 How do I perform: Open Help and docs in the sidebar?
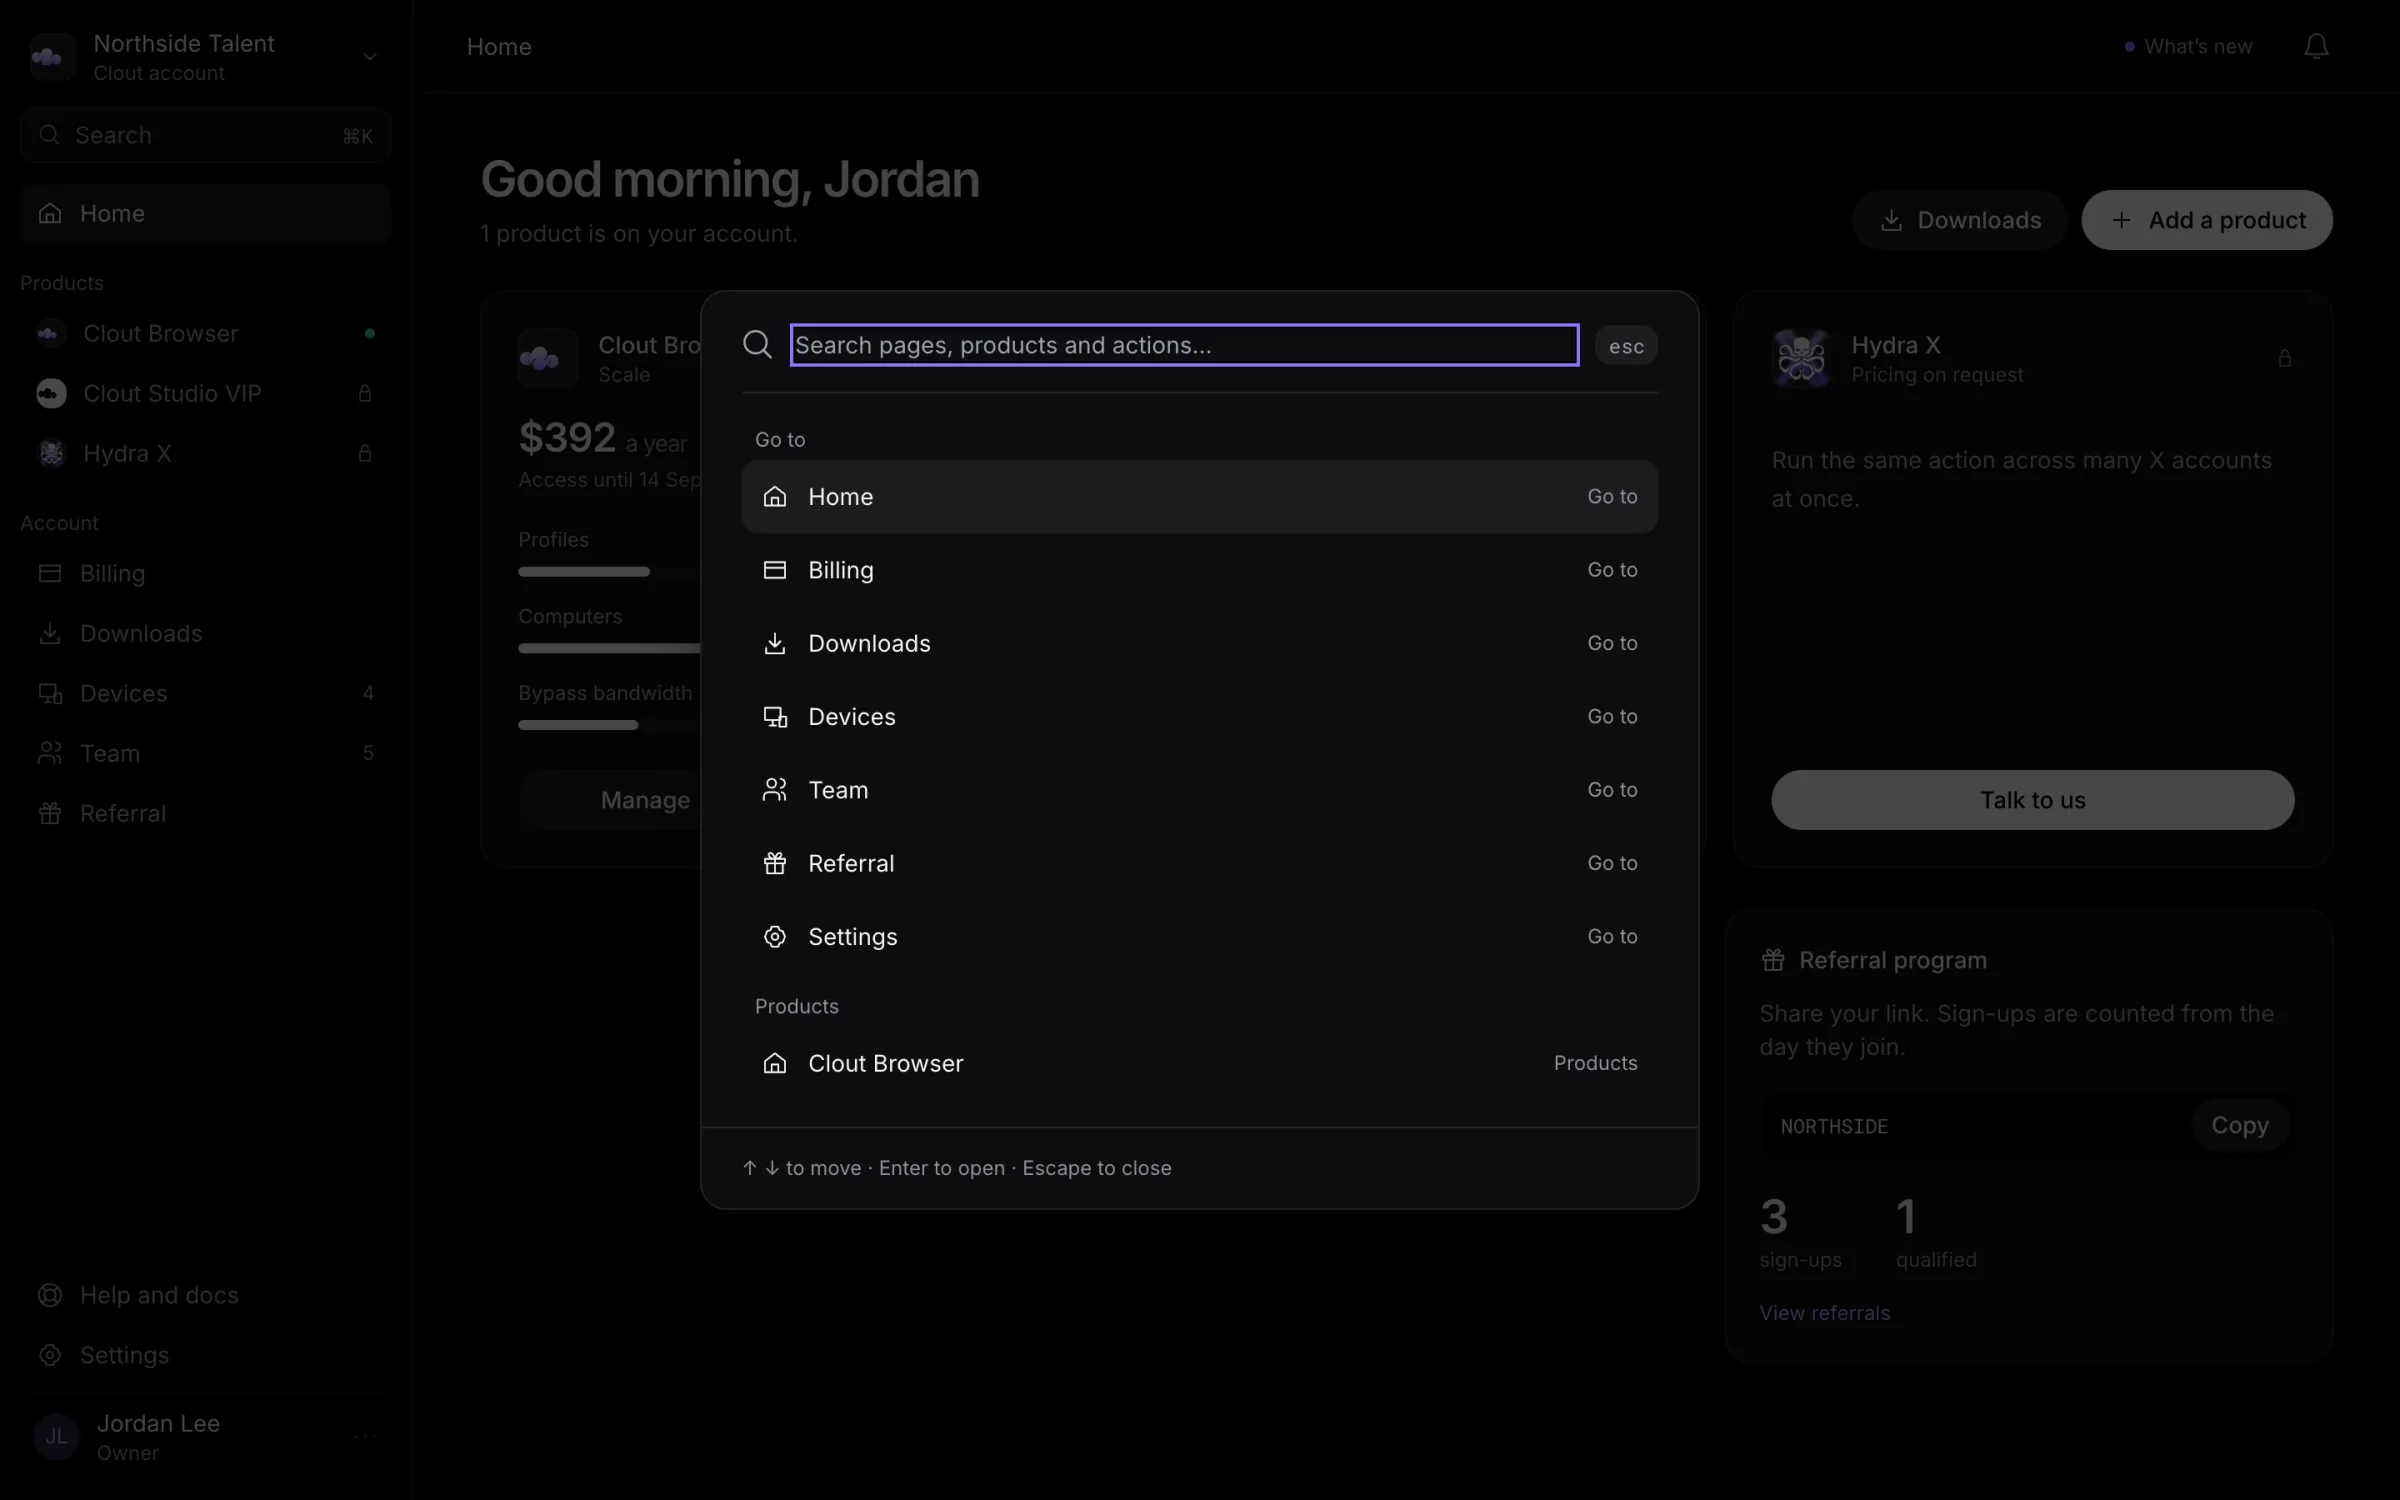coord(205,1295)
